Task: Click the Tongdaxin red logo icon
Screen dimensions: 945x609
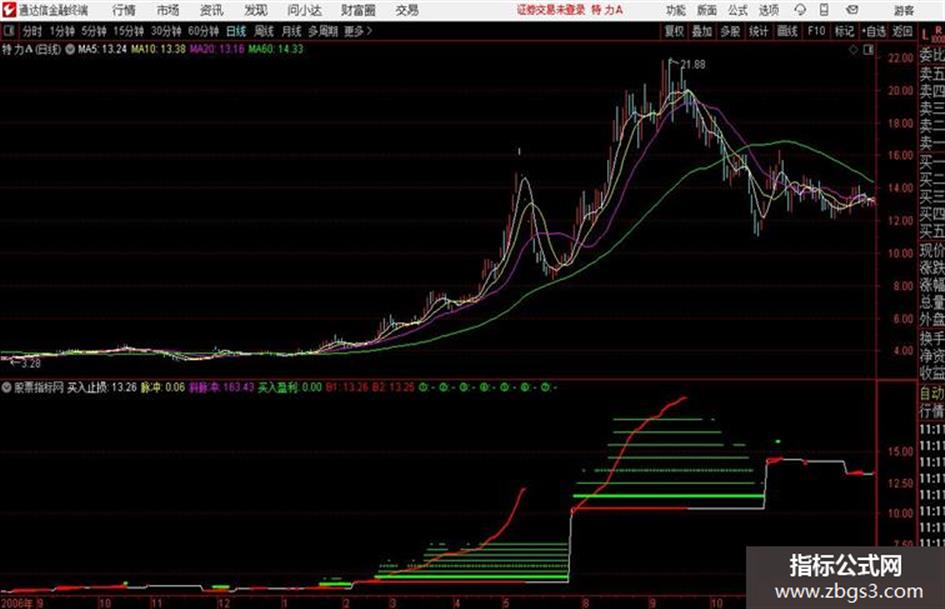Action: click(x=8, y=10)
